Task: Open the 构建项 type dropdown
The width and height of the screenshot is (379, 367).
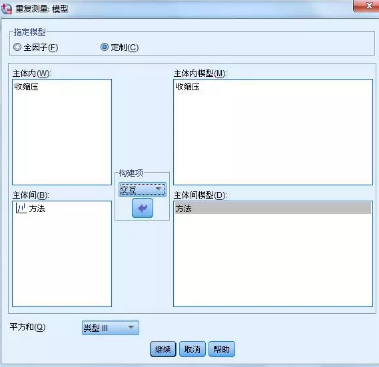Action: coord(142,190)
